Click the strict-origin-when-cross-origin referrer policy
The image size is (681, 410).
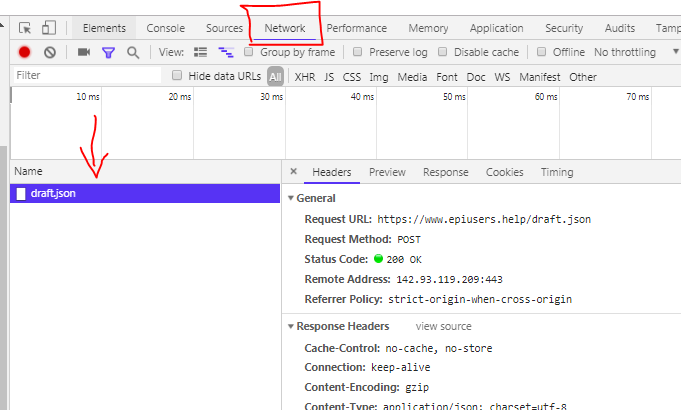pos(480,300)
